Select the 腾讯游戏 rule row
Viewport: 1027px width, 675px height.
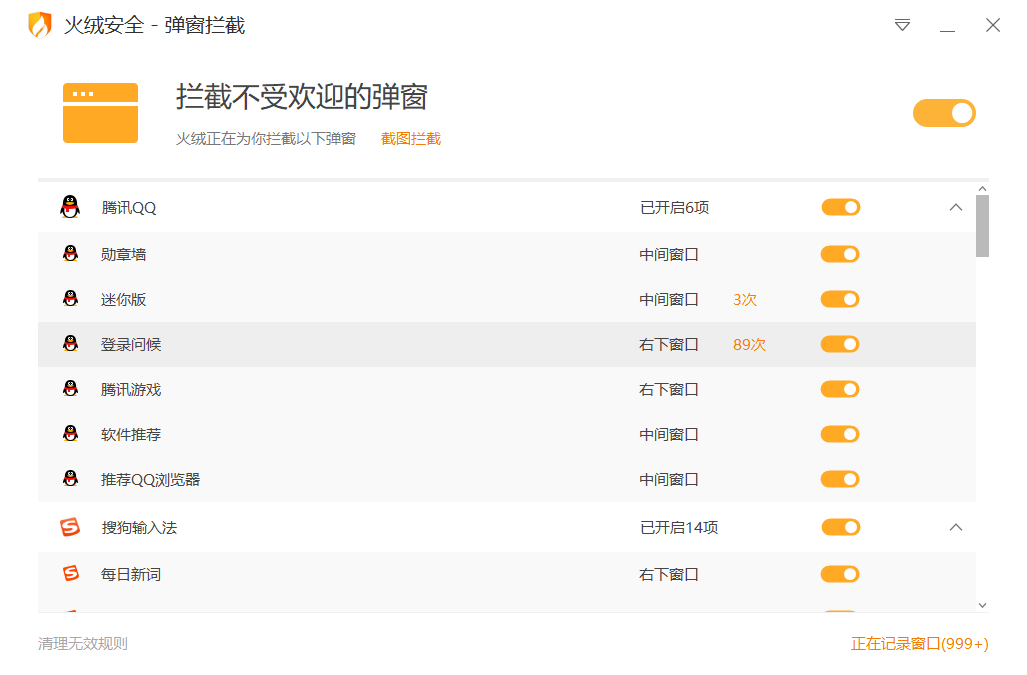pos(507,390)
